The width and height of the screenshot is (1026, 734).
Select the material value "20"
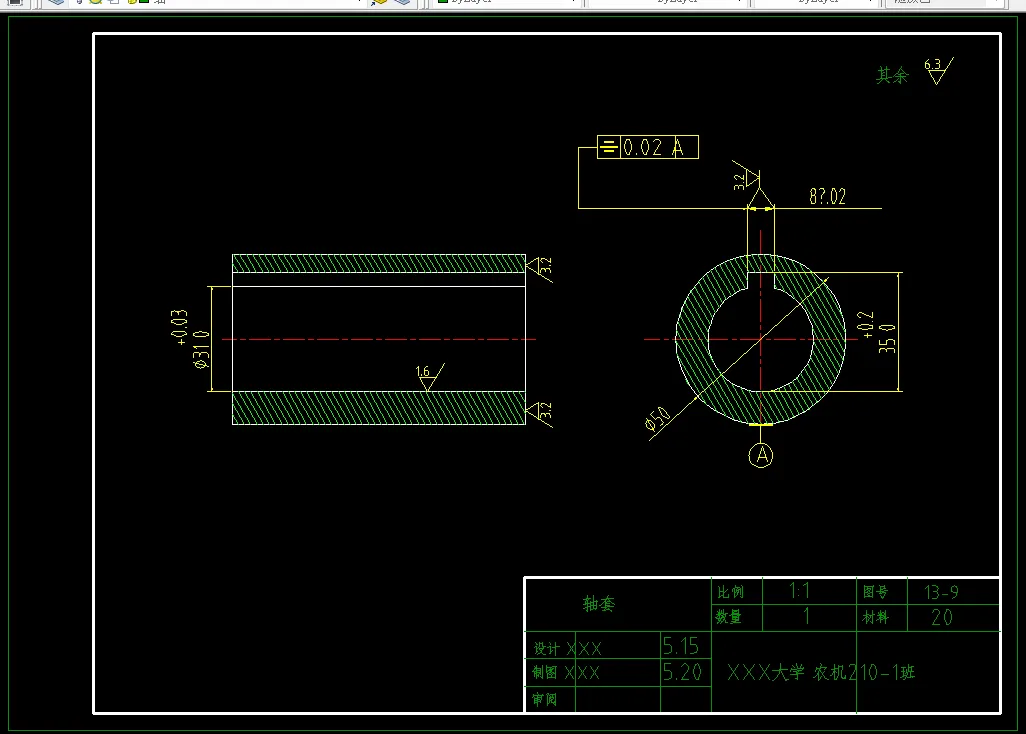click(x=942, y=618)
